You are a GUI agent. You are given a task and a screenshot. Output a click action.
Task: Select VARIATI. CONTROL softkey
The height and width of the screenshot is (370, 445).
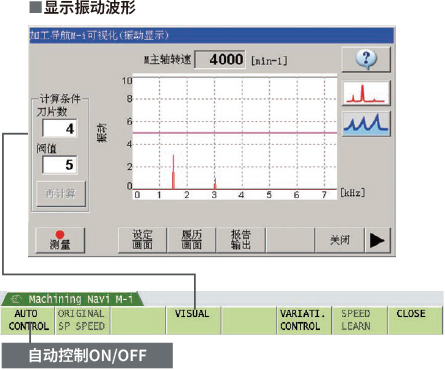[x=304, y=320]
